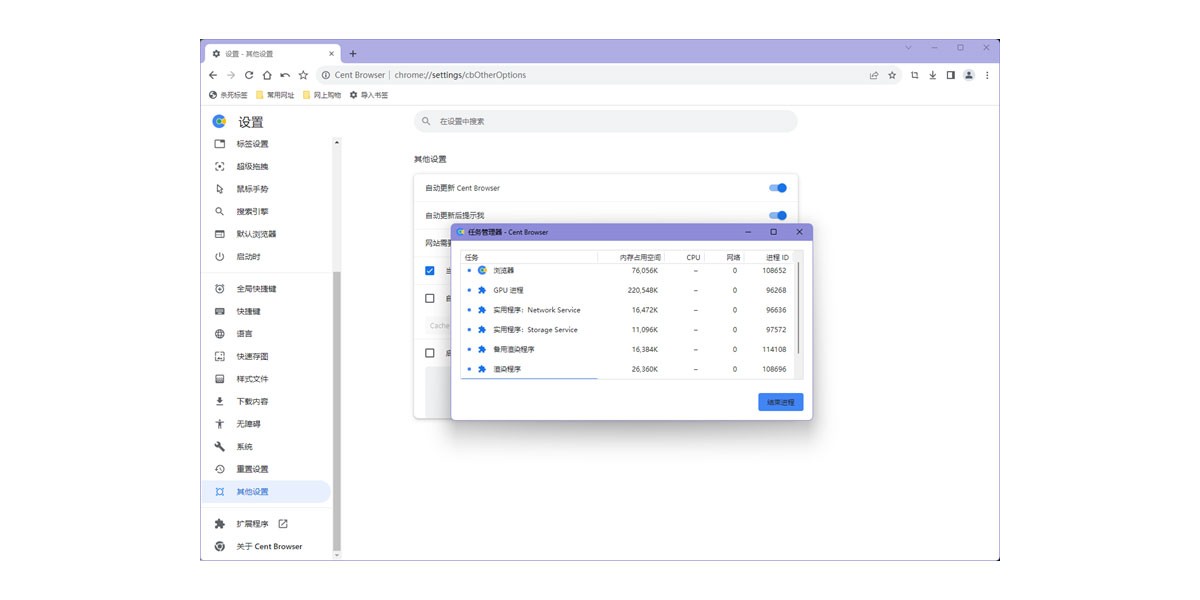This screenshot has height=600, width=1200.
Task: Click the crop screenshot toolbar icon
Action: [x=914, y=75]
